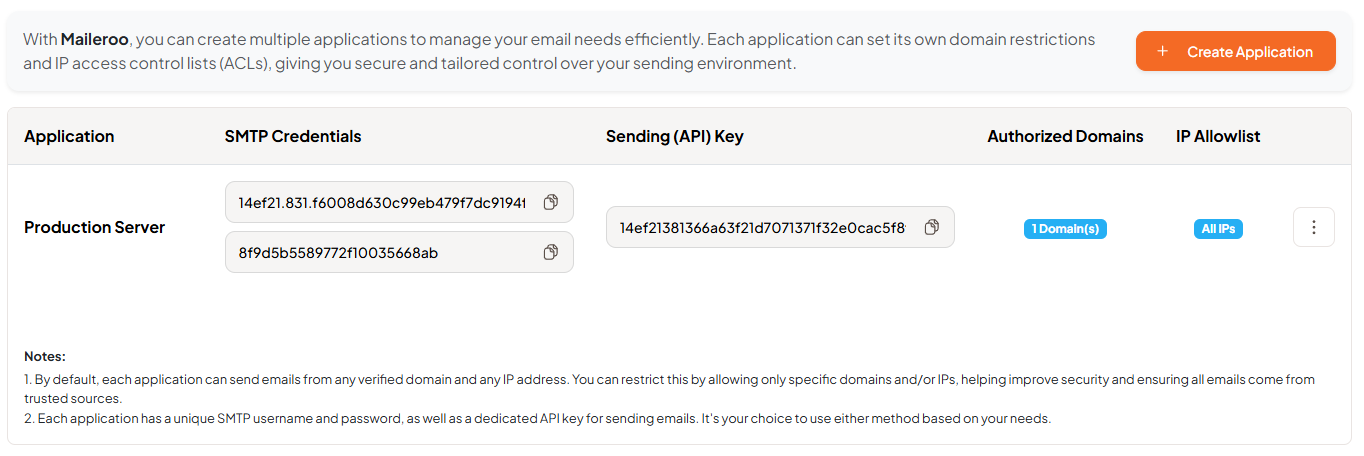The width and height of the screenshot is (1364, 456).
Task: Copy the SMTP password 8f9d5b5589772f10035668ab
Action: coord(550,252)
